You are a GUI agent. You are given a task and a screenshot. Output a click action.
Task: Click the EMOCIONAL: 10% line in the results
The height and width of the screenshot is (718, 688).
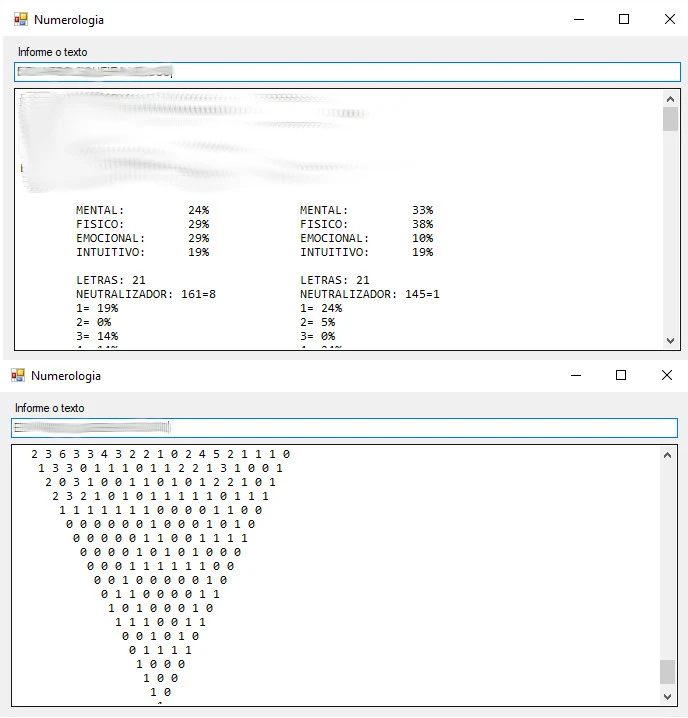(366, 239)
